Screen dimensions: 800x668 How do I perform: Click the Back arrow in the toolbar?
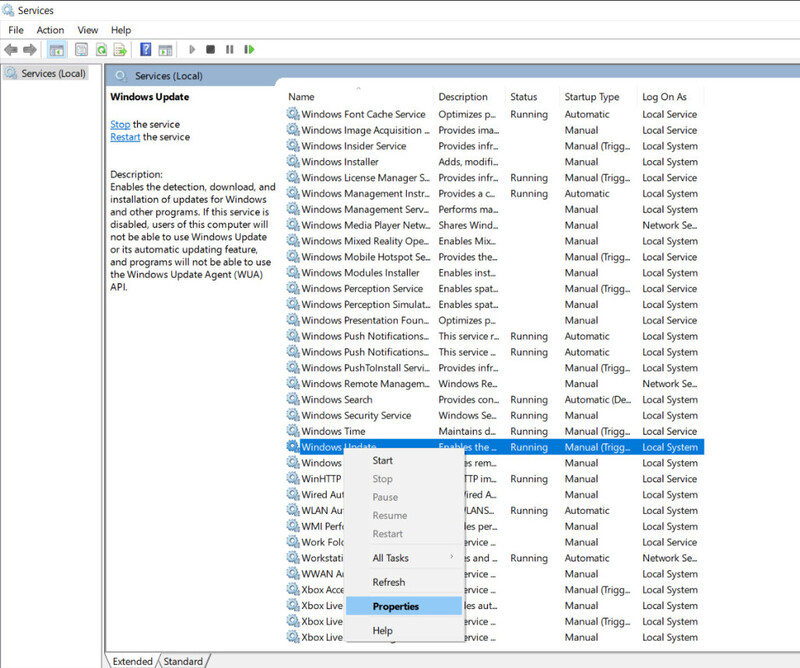(11, 50)
